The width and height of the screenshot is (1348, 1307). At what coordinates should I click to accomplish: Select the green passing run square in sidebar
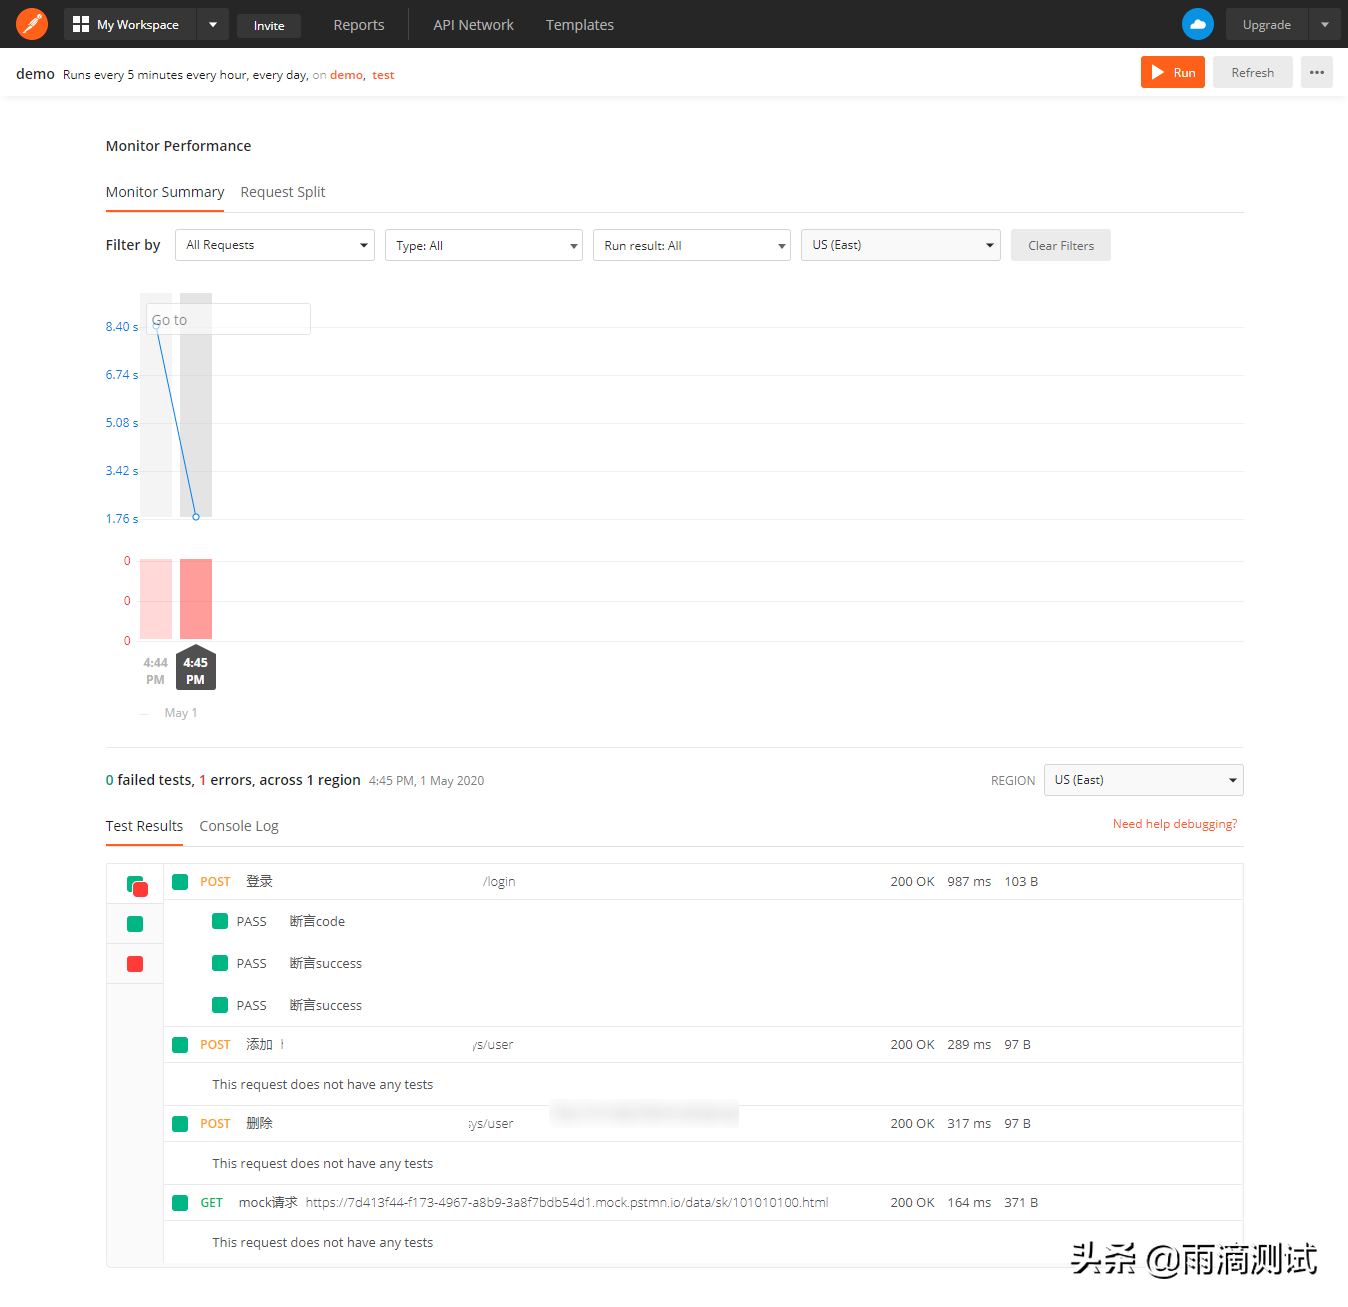click(135, 923)
